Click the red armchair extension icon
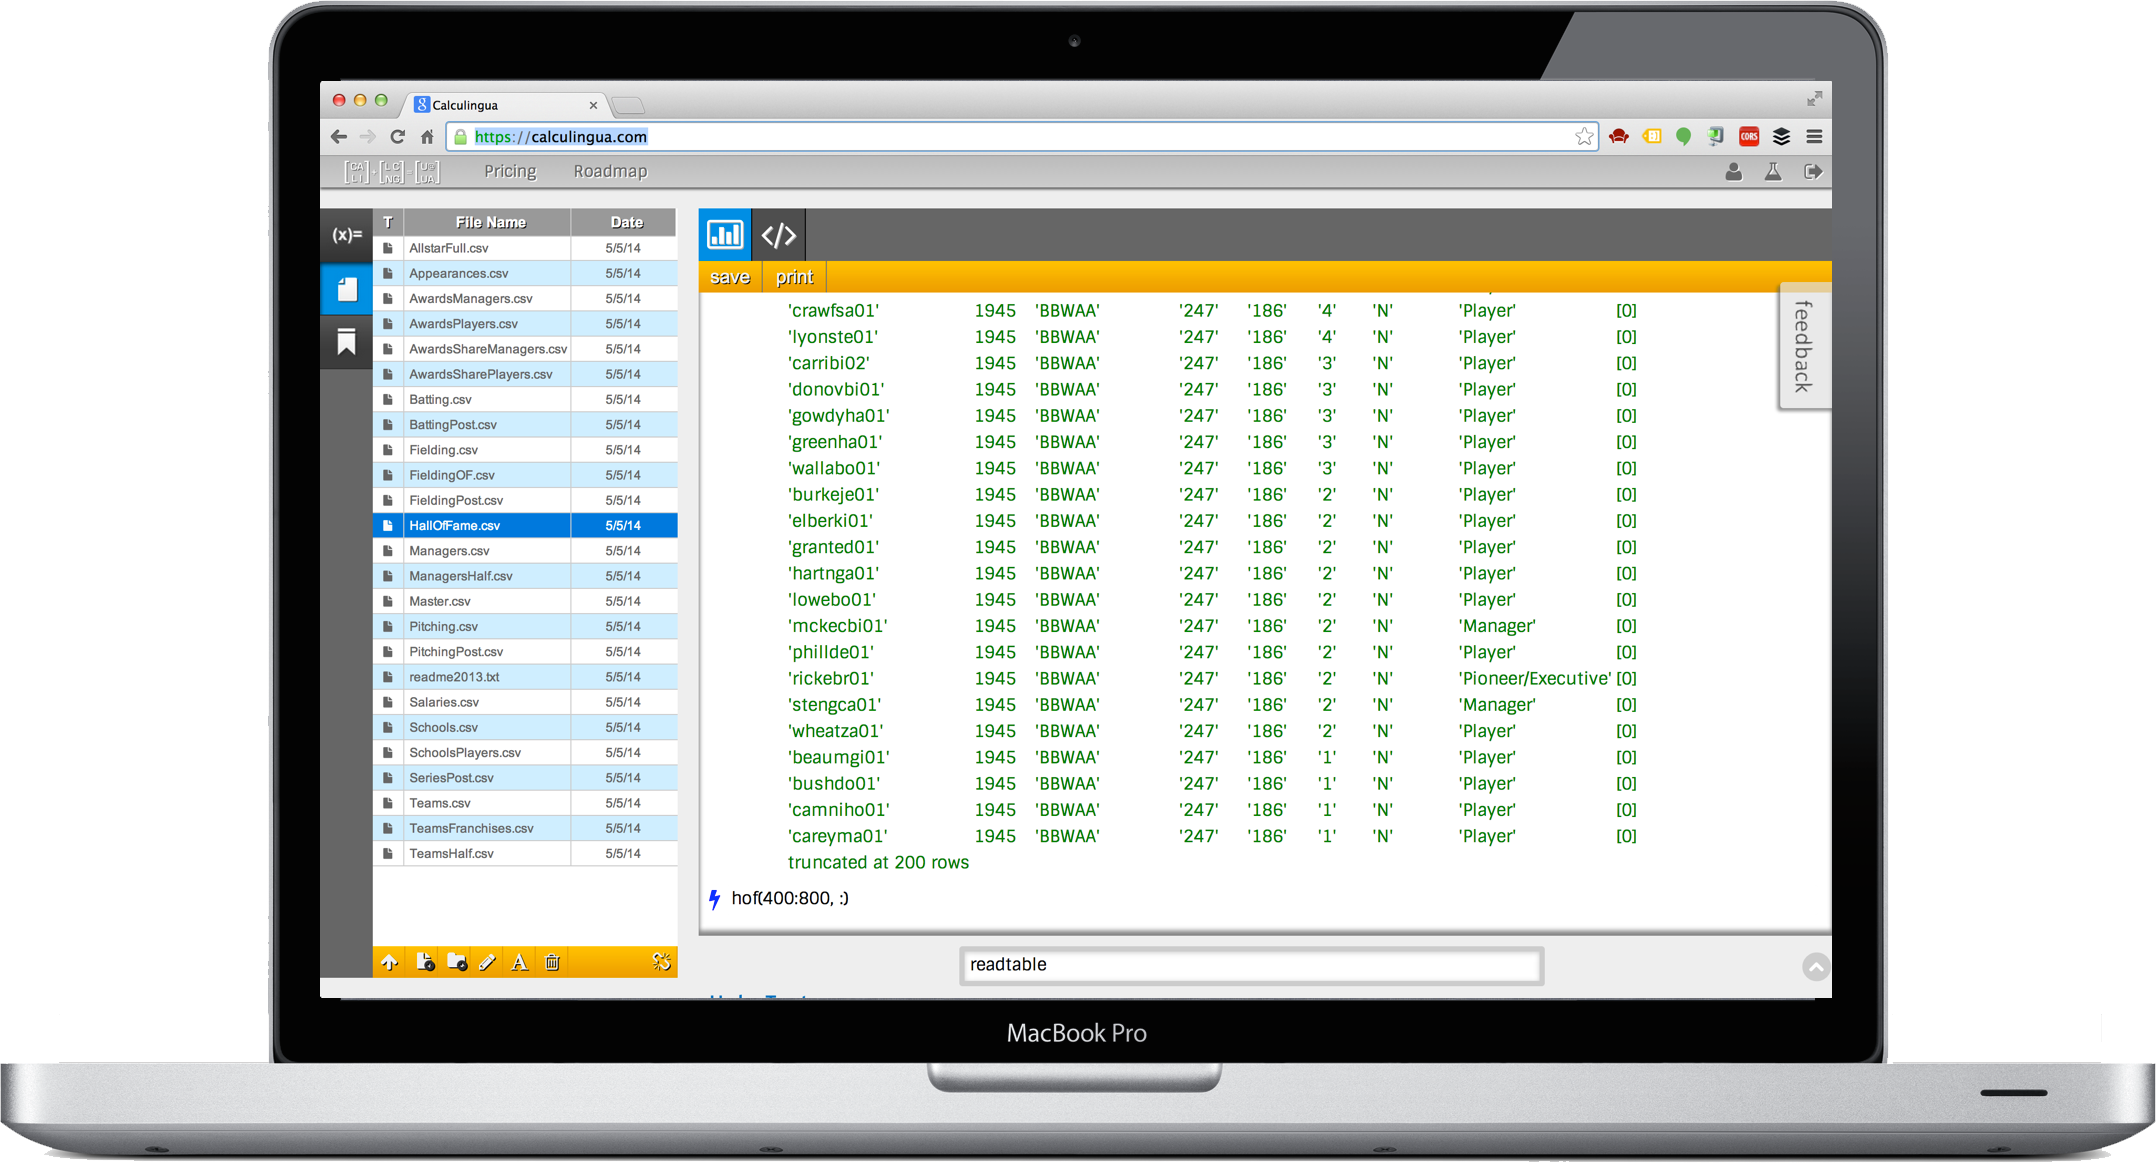The image size is (2156, 1163). tap(1619, 137)
